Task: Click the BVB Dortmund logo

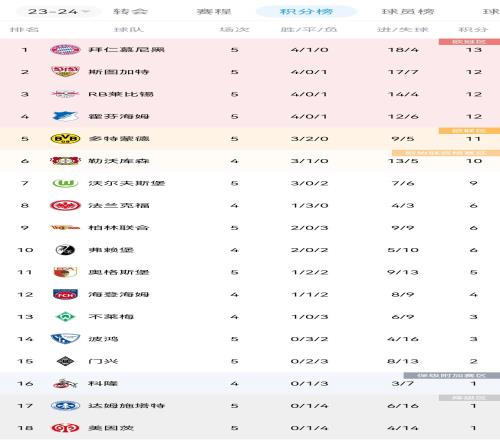Action: coord(65,138)
